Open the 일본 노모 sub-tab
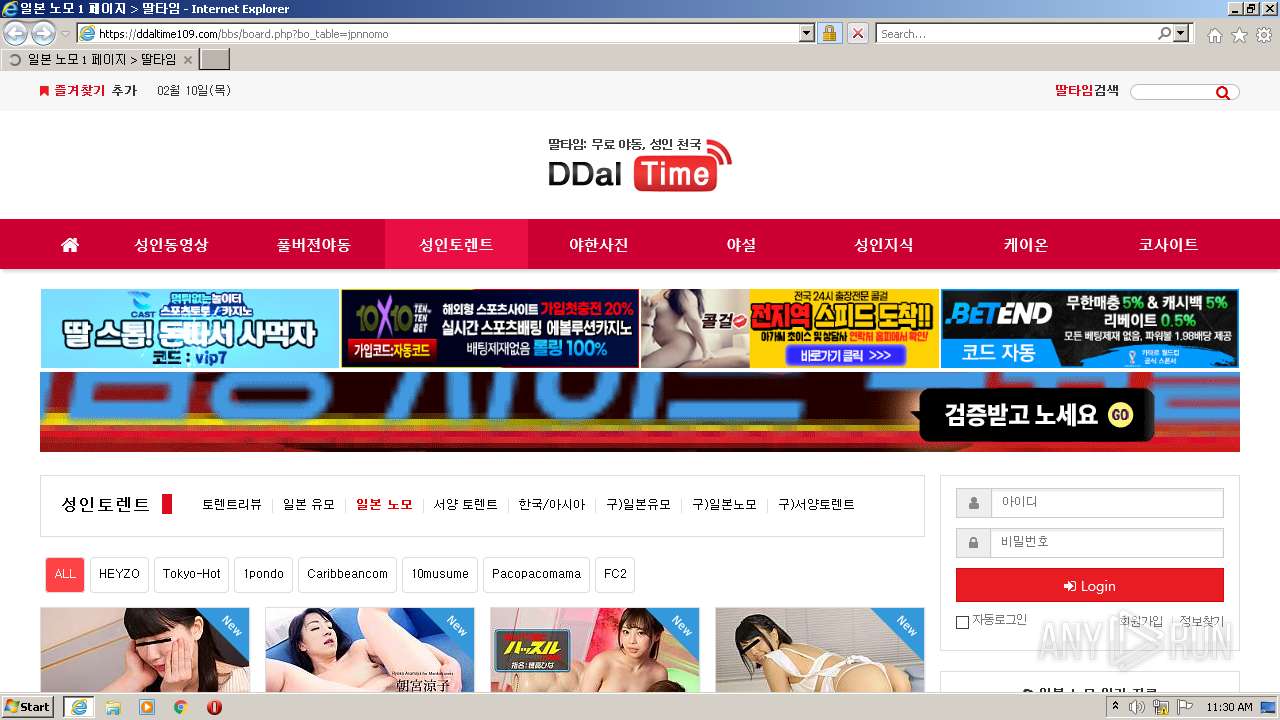 coord(384,505)
